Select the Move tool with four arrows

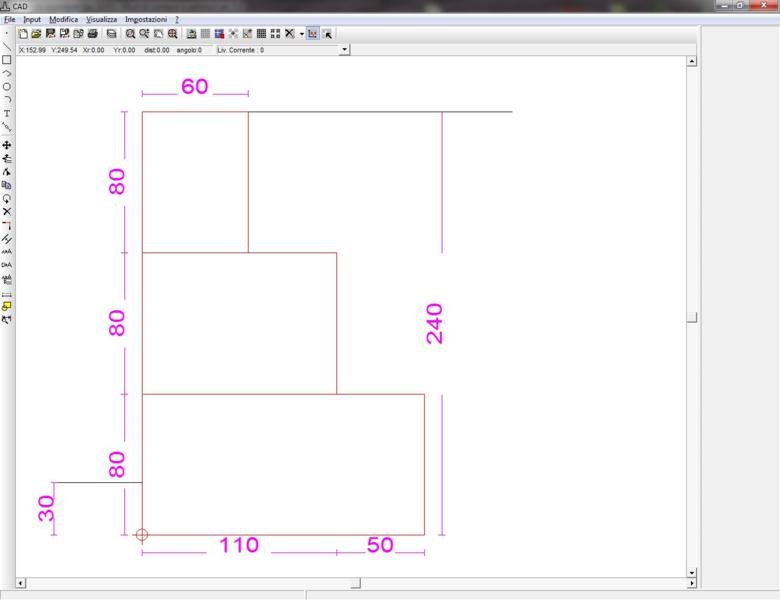click(6, 145)
